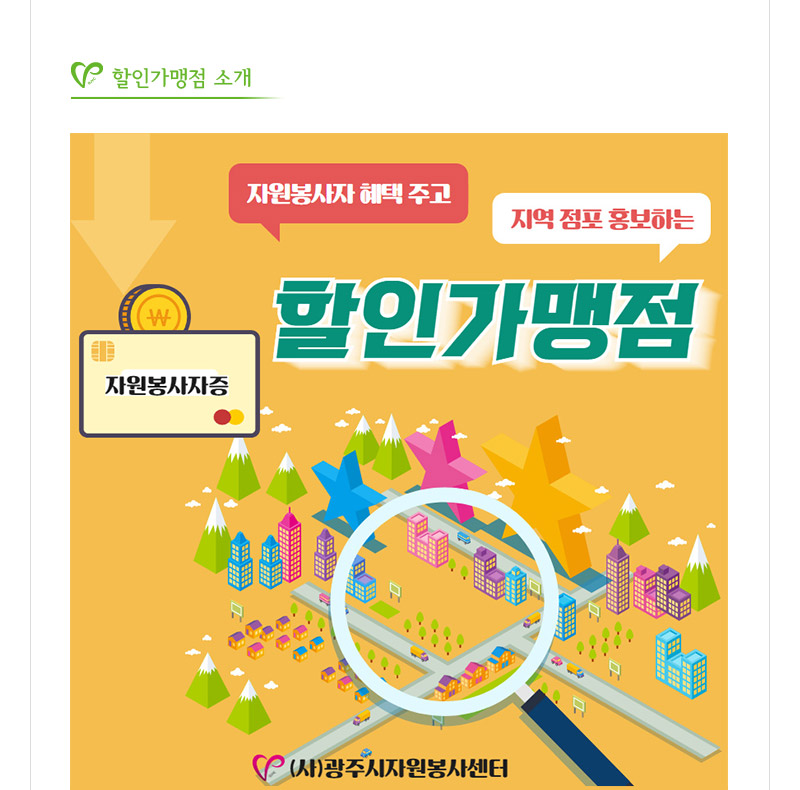Click the (사)광주시자원봉사센터 text
This screenshot has width=800, height=790.
click(x=398, y=768)
